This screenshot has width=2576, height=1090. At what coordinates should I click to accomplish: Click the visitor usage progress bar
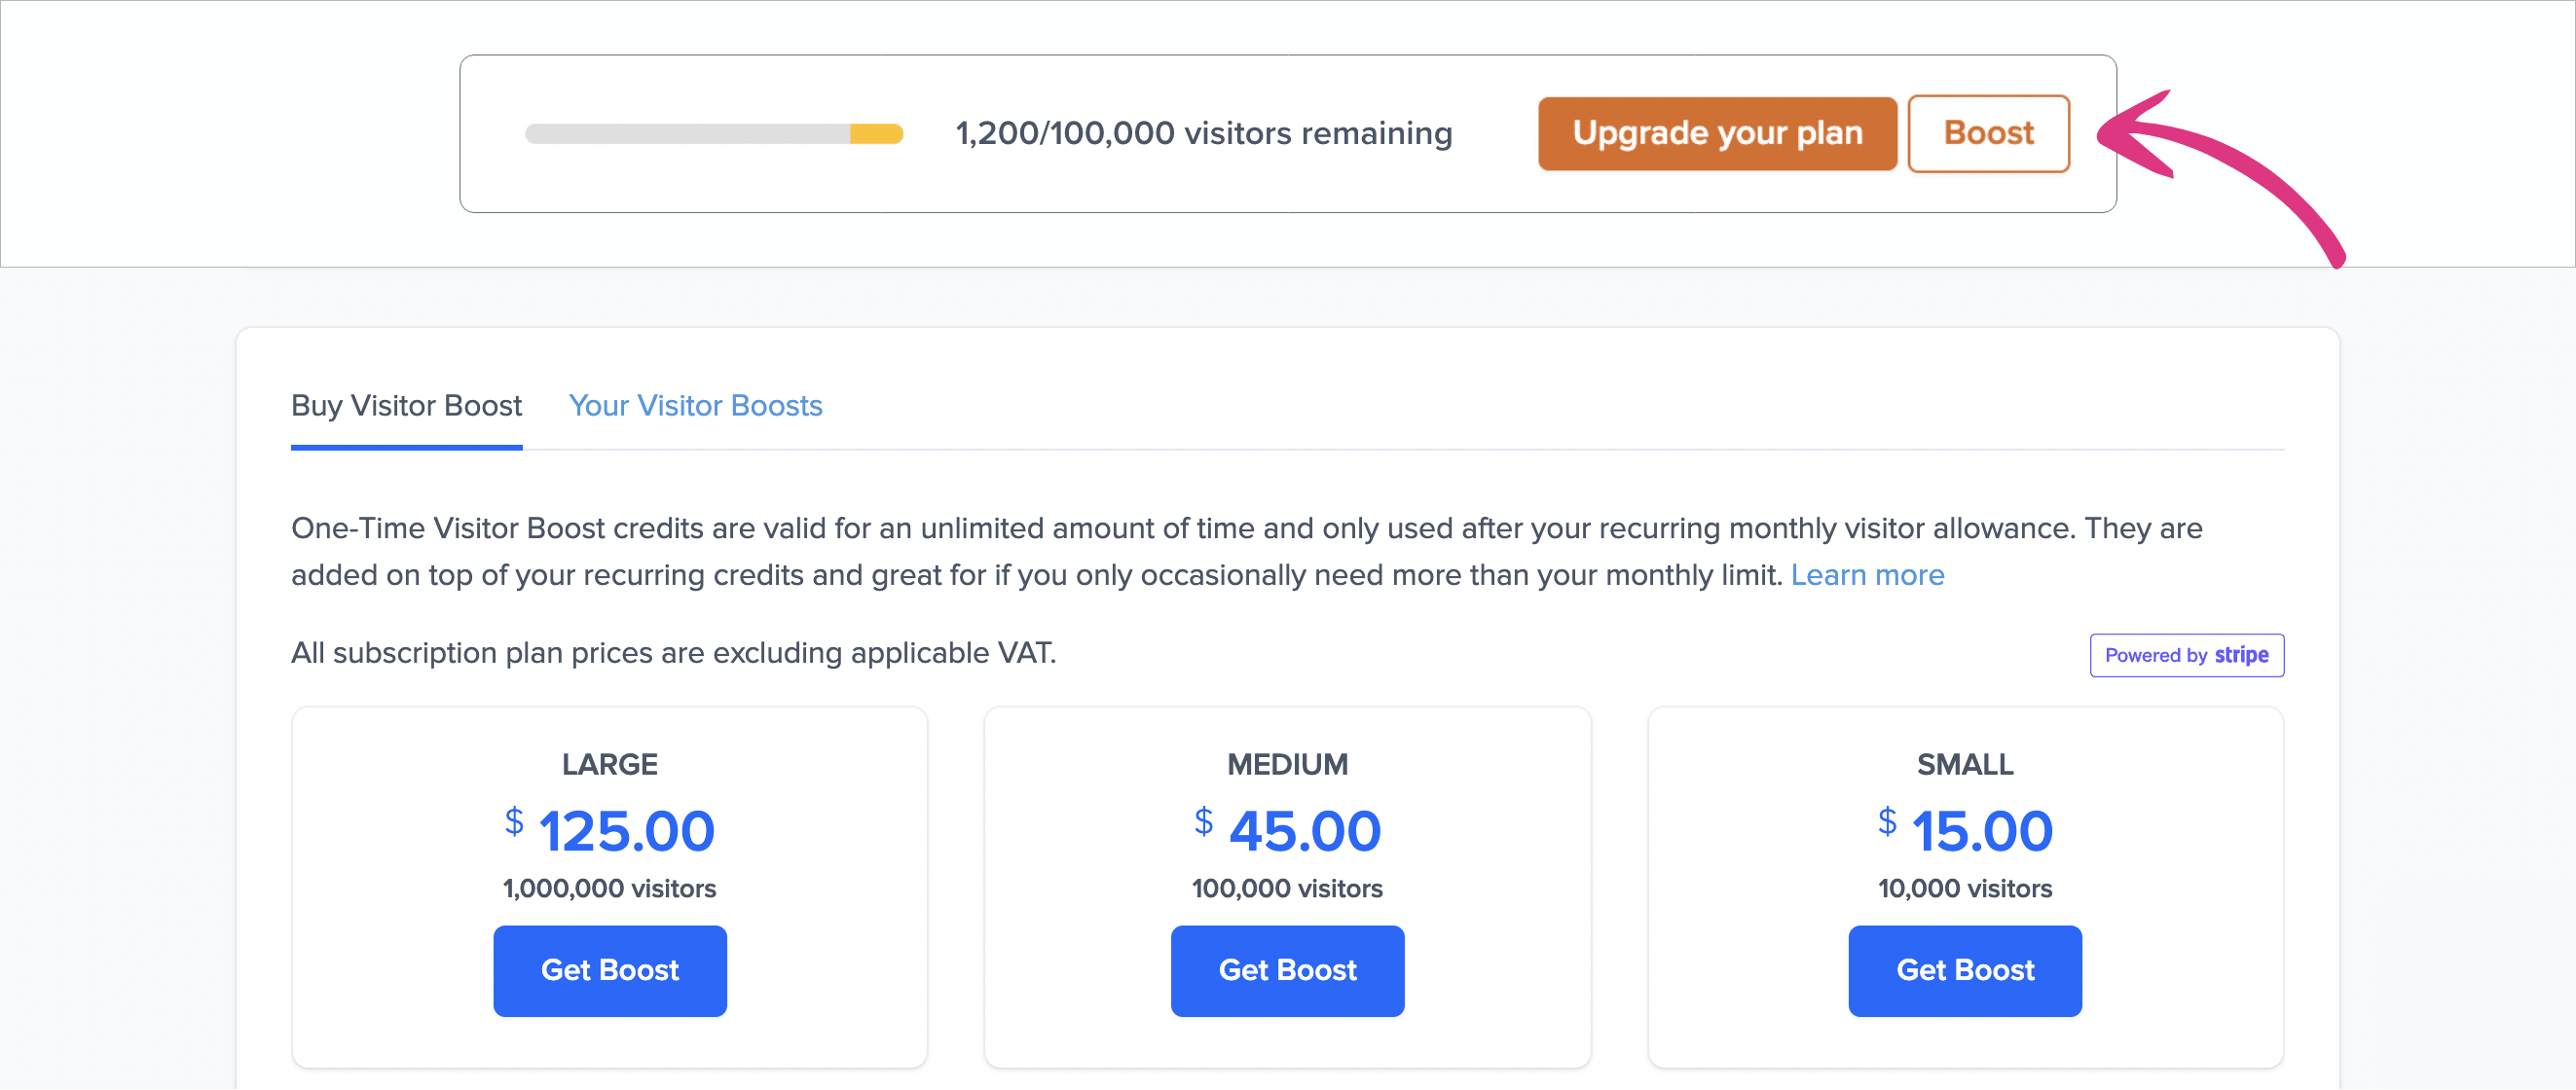tap(714, 134)
